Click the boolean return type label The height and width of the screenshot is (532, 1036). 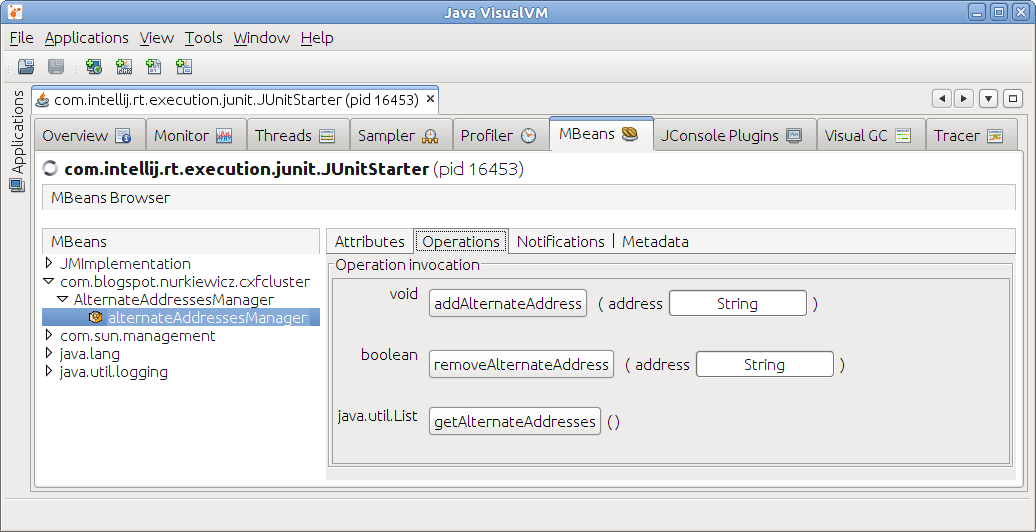point(389,355)
